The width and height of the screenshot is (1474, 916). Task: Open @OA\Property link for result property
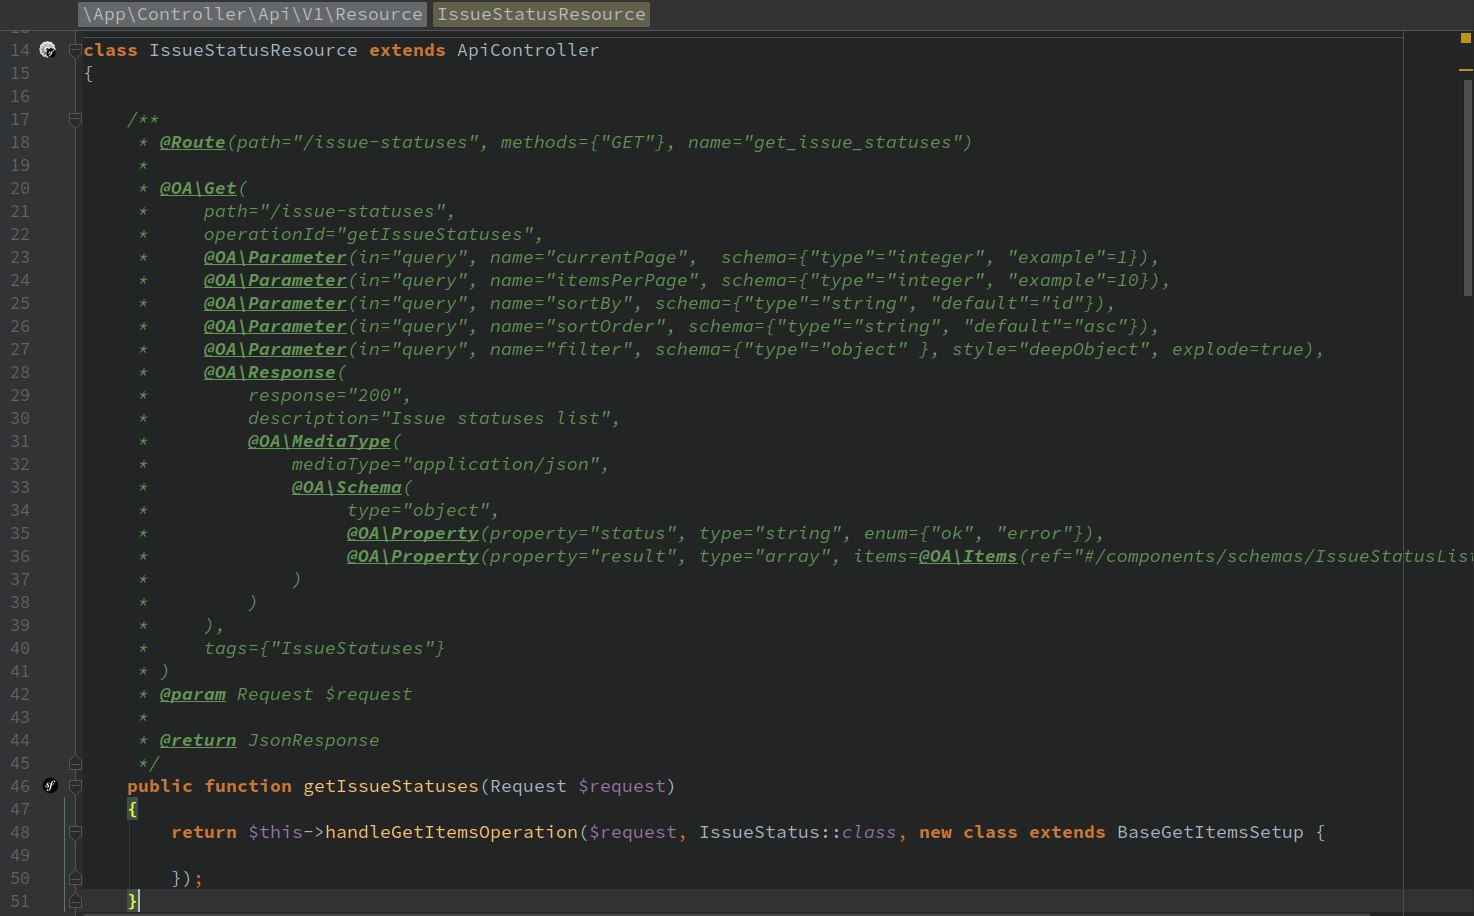click(413, 556)
